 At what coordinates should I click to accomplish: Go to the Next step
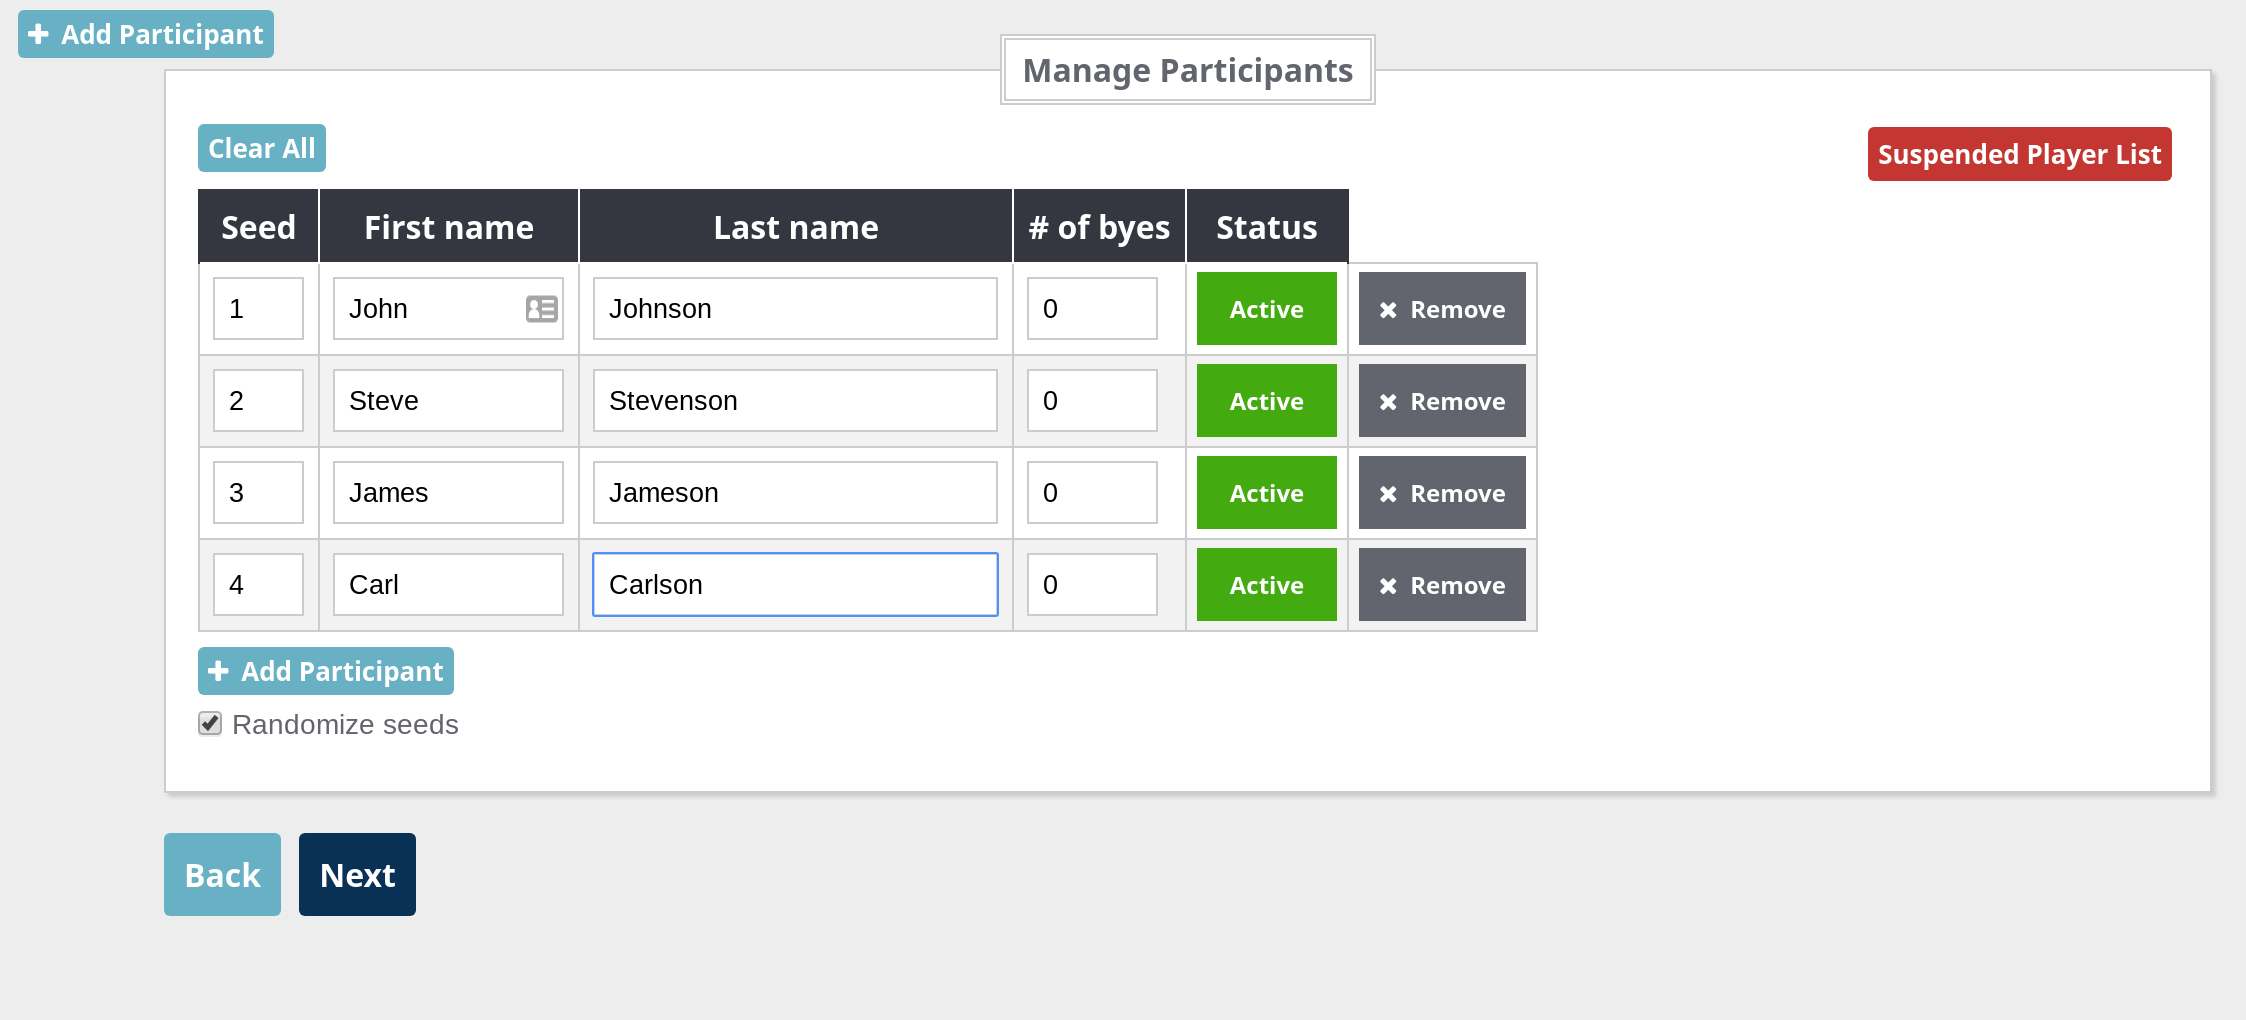pos(357,875)
